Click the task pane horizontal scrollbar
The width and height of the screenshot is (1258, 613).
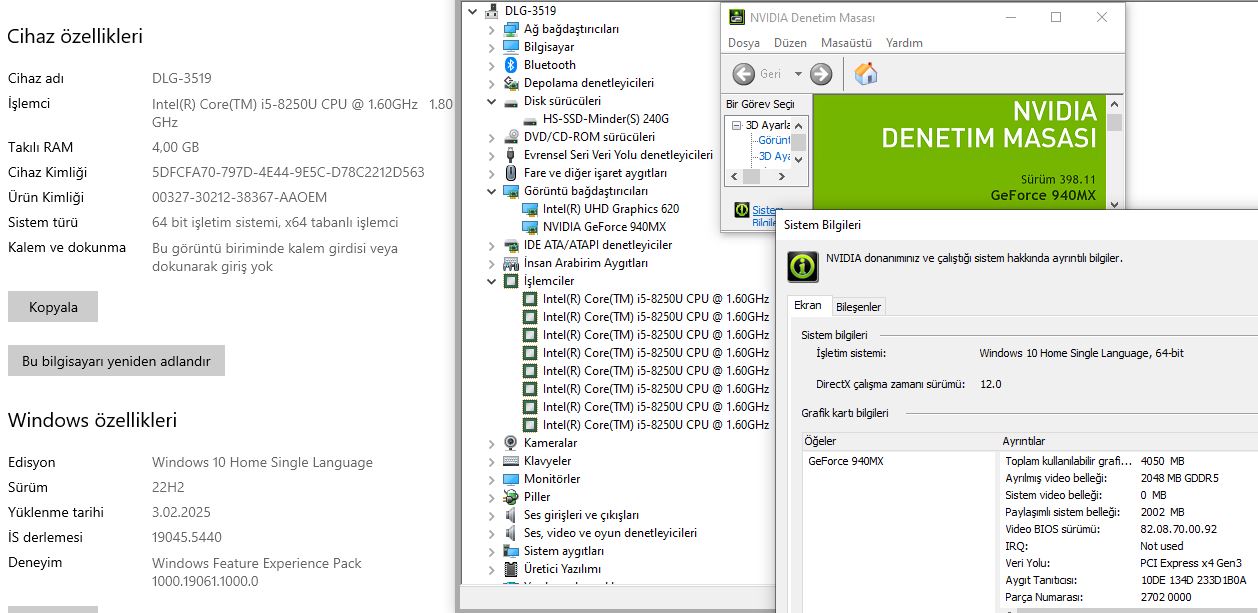(758, 176)
